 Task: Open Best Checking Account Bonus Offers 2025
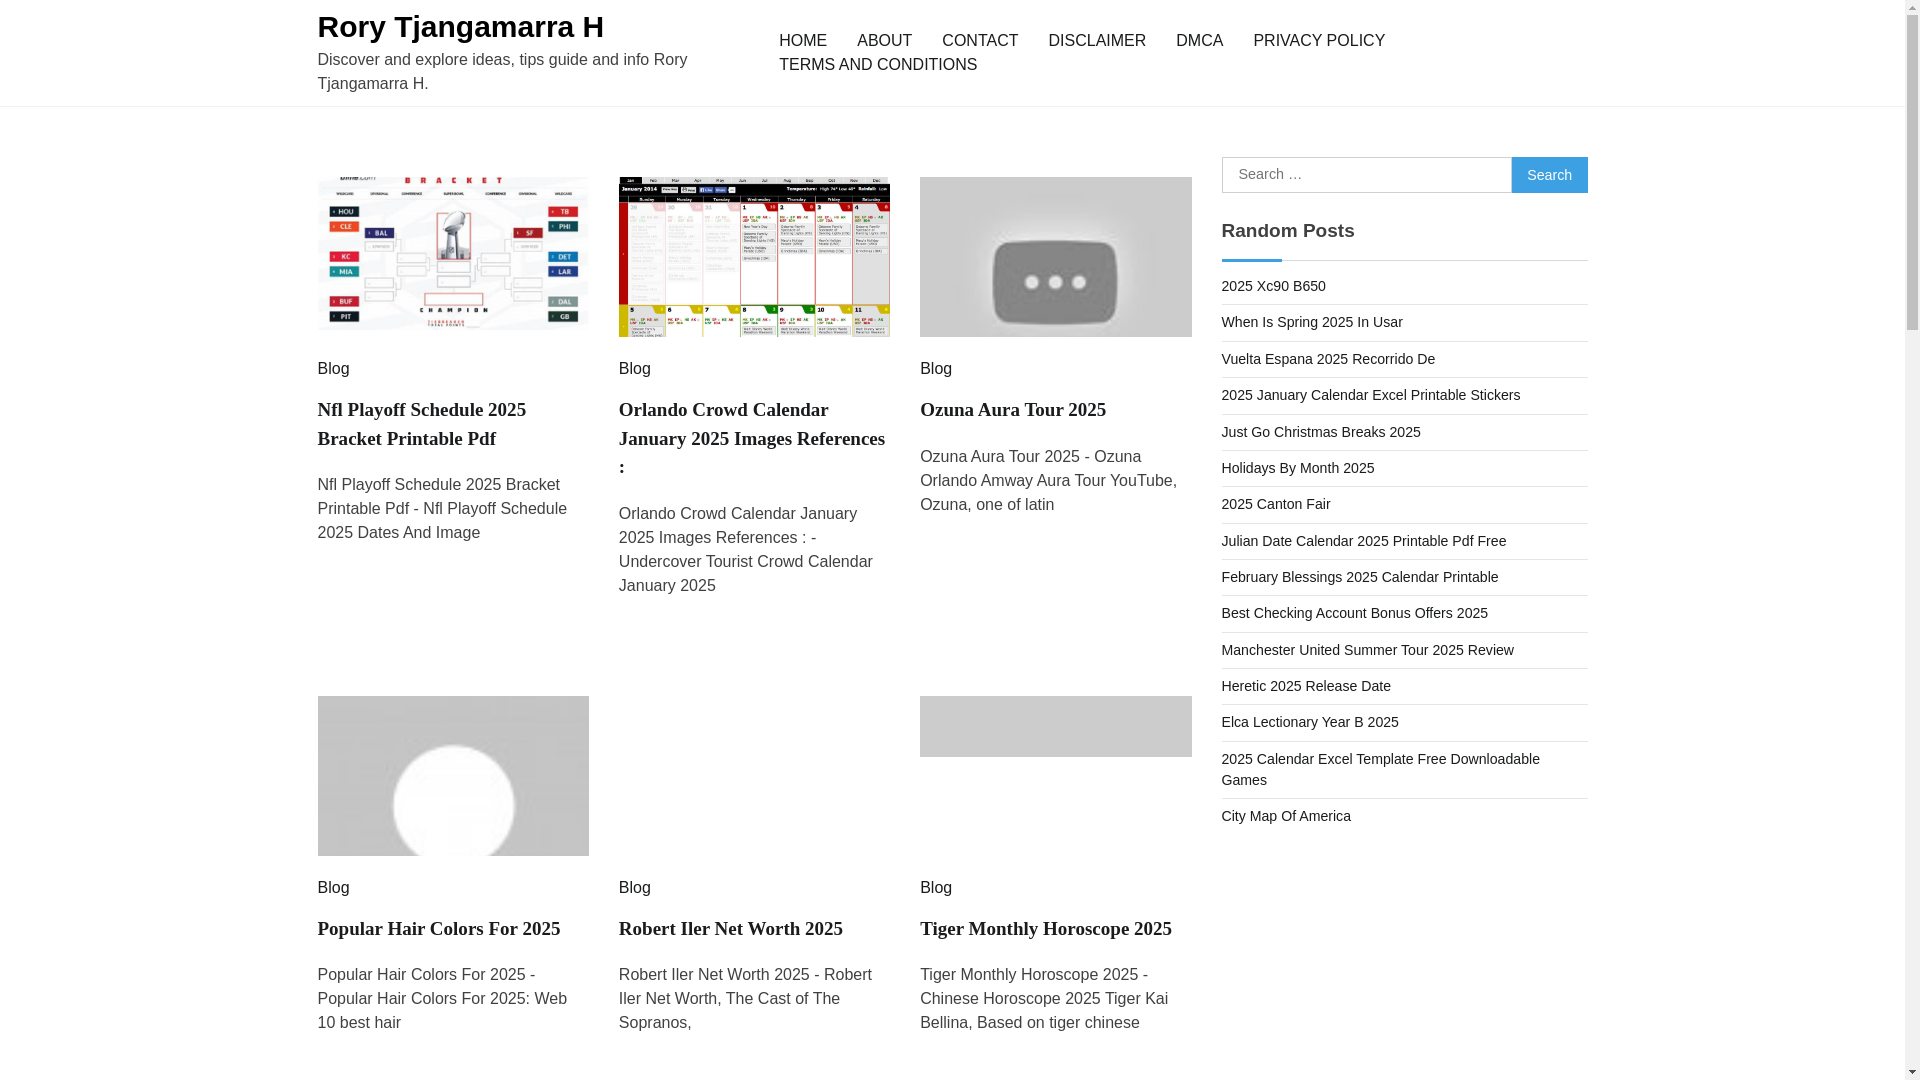1355,613
